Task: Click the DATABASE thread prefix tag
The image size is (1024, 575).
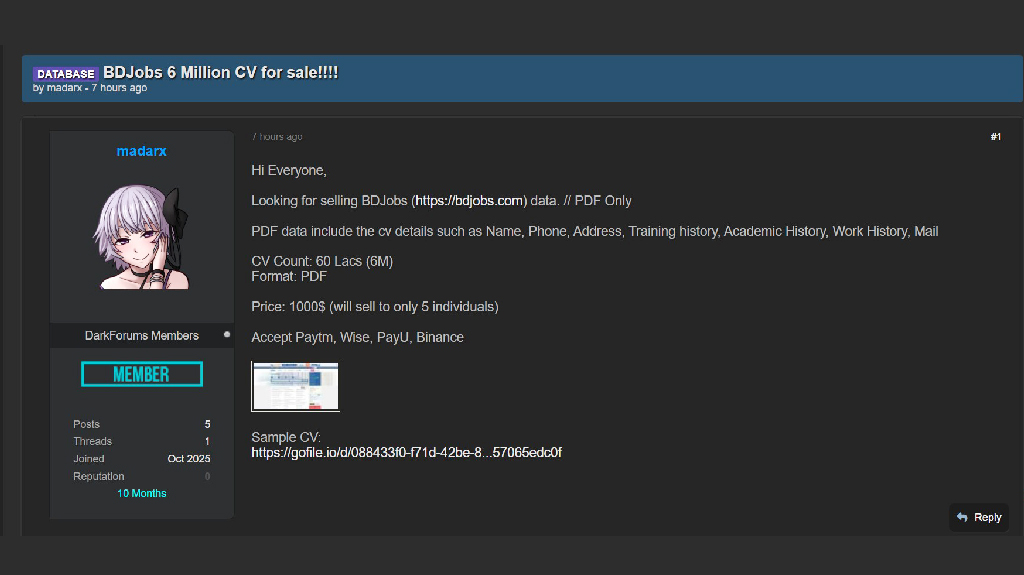Action: (65, 74)
